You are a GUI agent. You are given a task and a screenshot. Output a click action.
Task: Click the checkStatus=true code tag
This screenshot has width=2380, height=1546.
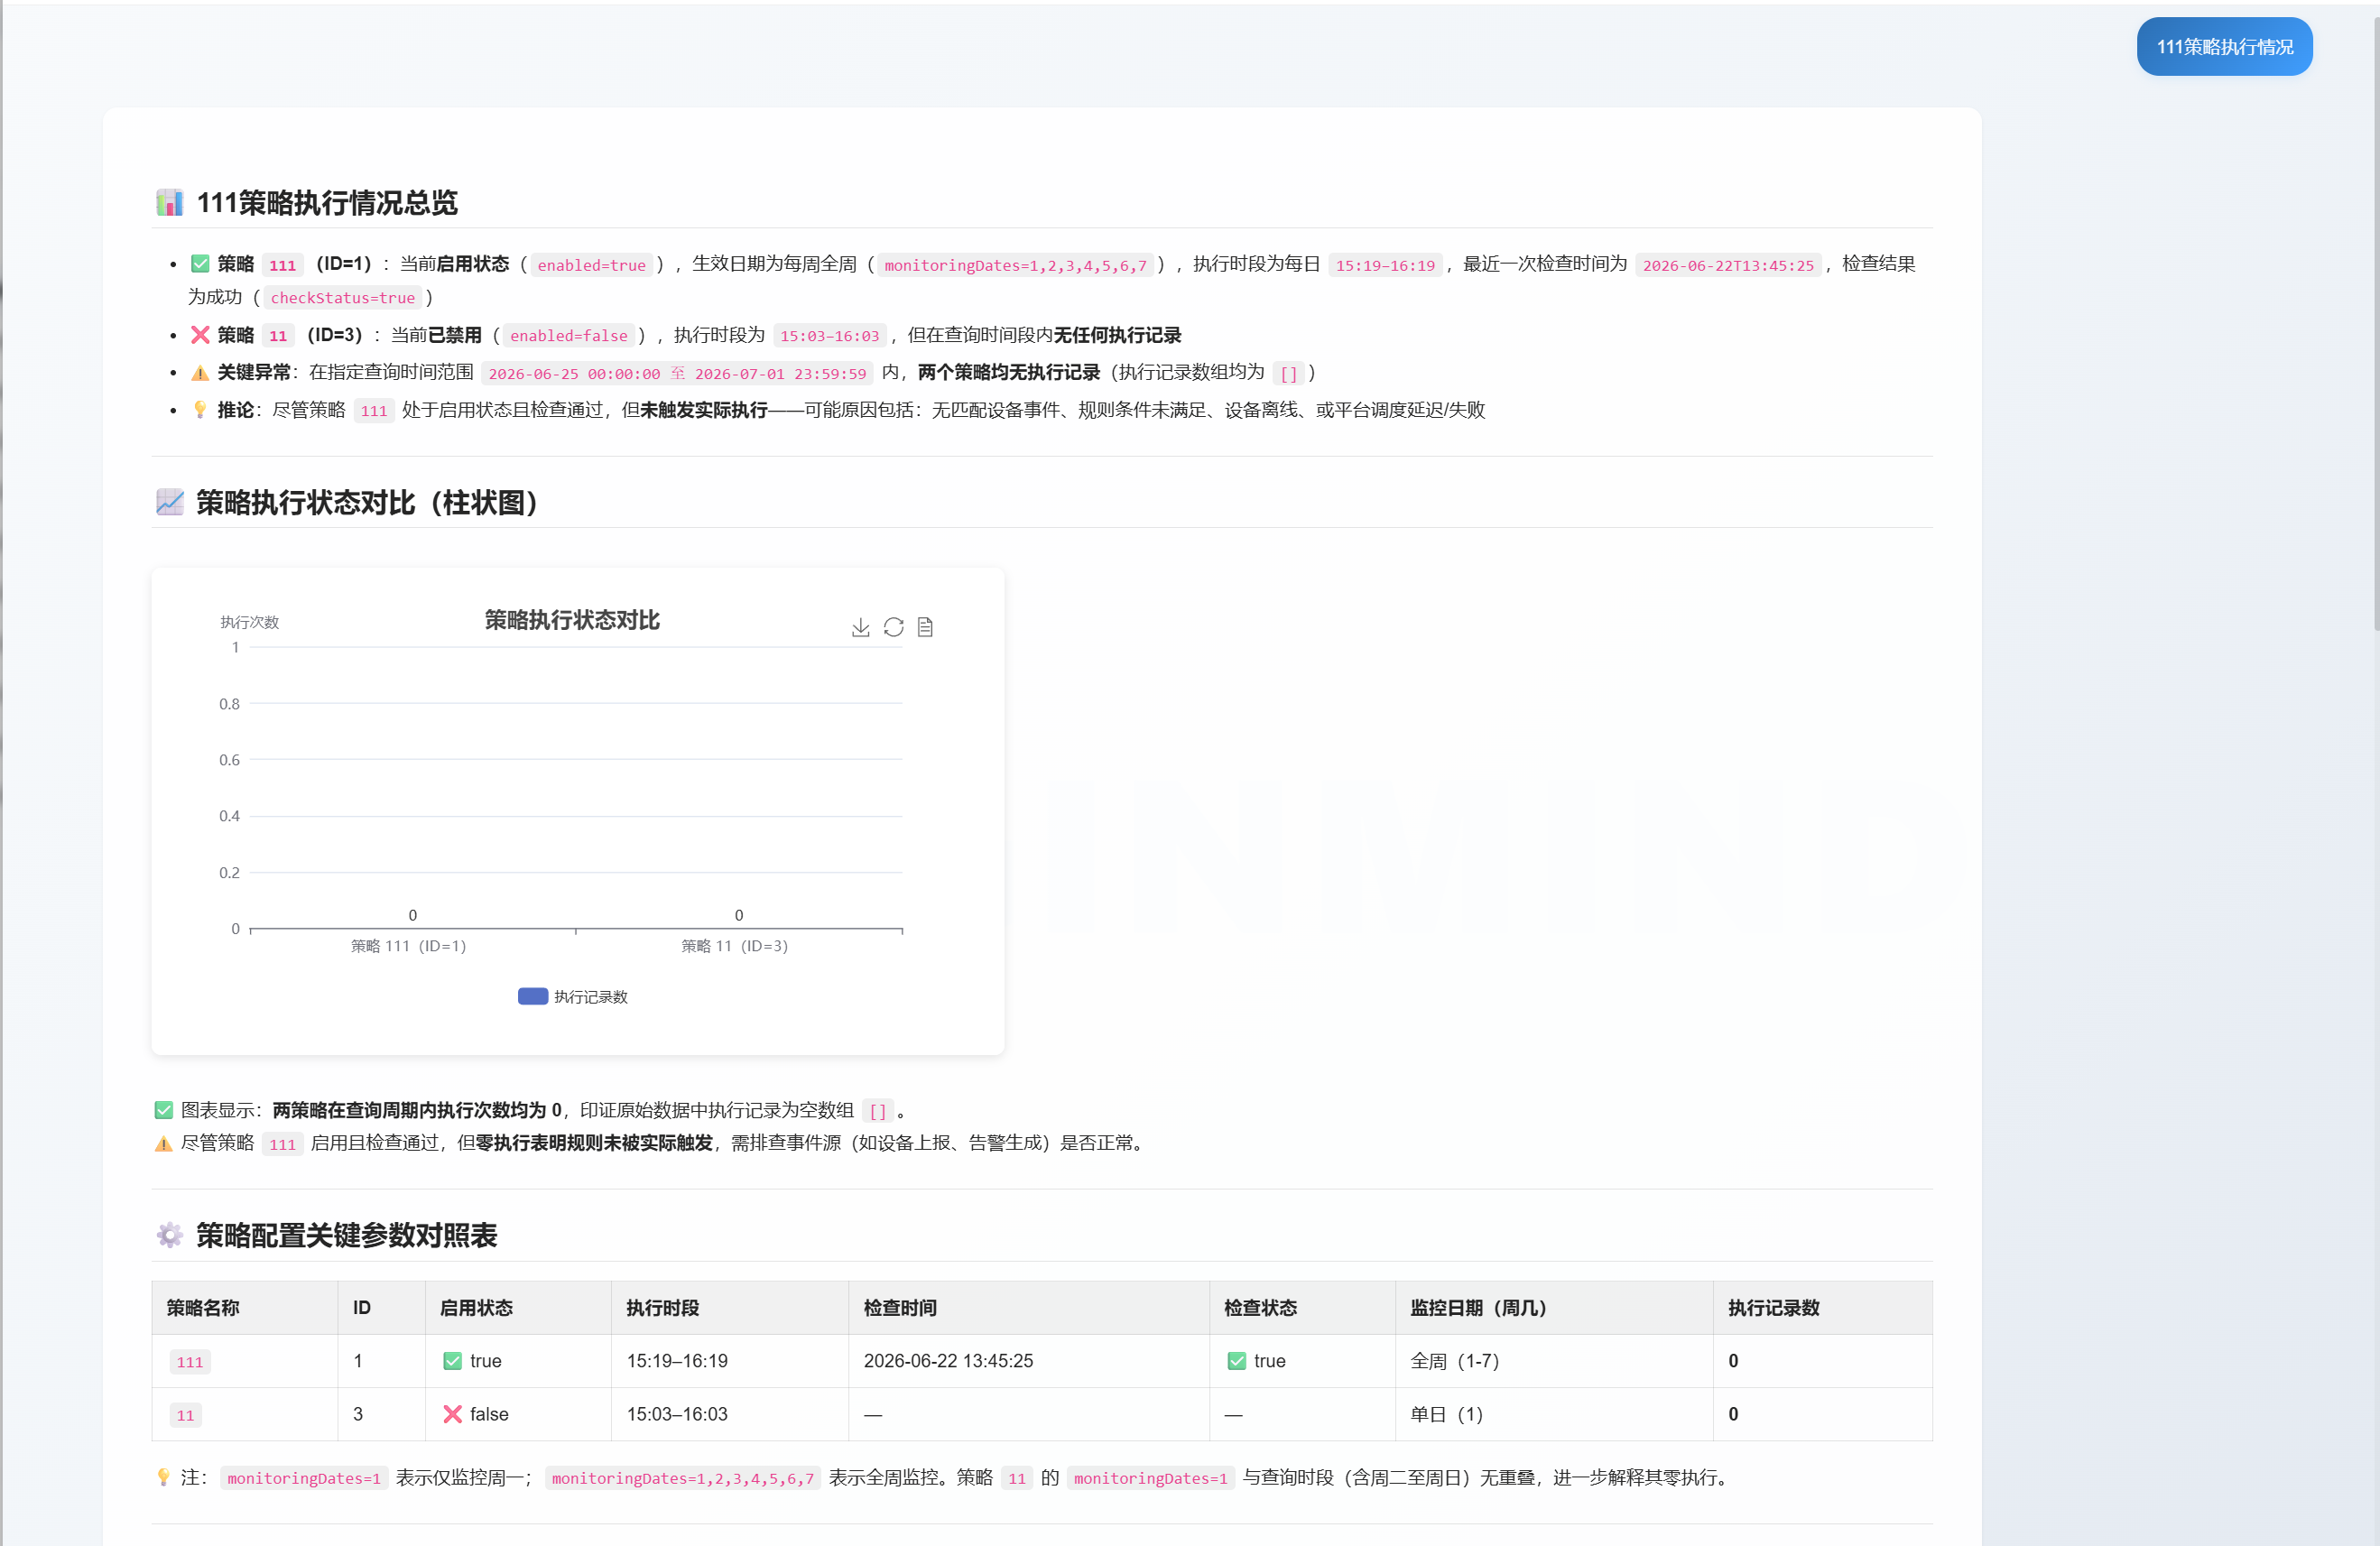pyautogui.click(x=342, y=298)
